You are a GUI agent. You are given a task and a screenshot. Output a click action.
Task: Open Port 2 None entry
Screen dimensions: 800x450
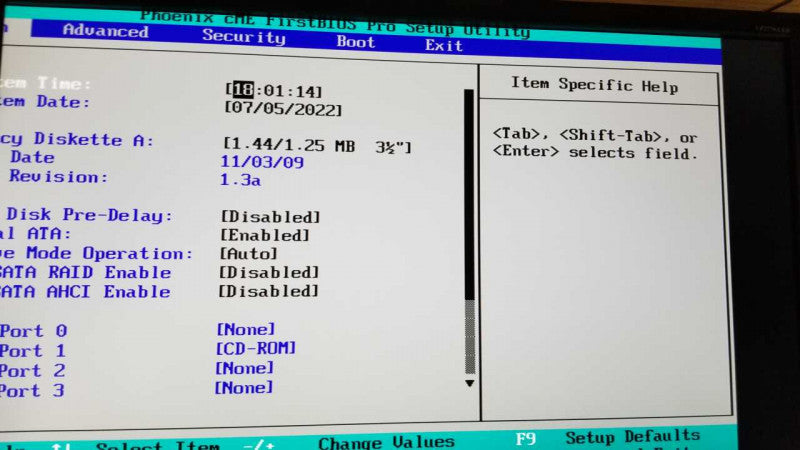(244, 368)
